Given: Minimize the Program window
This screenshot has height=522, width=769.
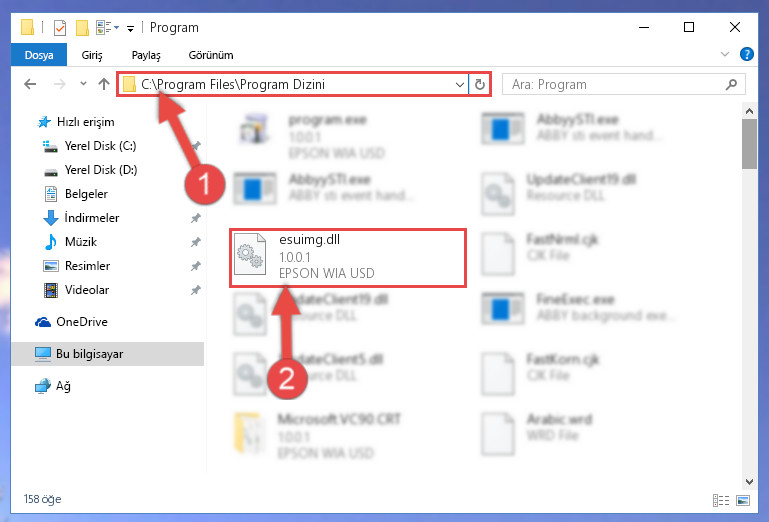Looking at the screenshot, I should tap(644, 27).
